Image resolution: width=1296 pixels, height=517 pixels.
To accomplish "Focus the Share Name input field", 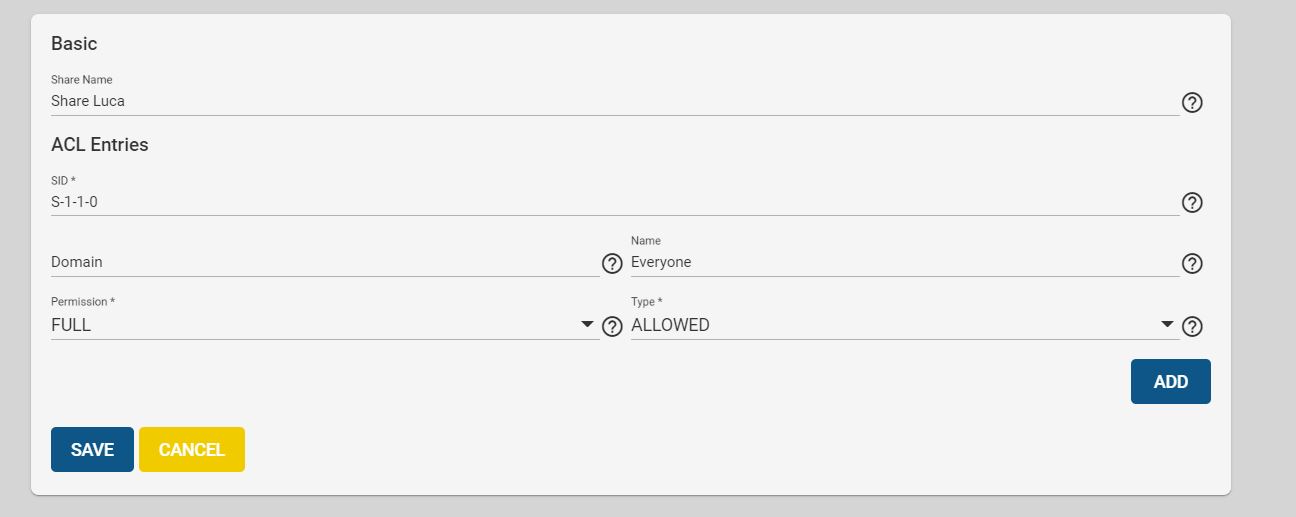I will (x=615, y=101).
